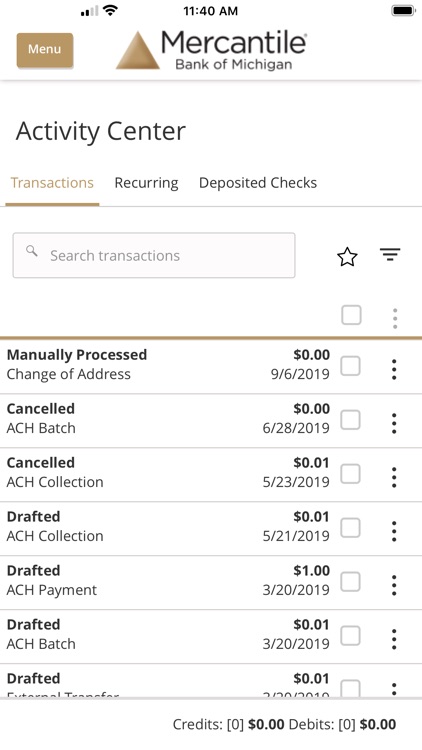Select the Transactions tab
422x750 pixels.
pyautogui.click(x=52, y=183)
